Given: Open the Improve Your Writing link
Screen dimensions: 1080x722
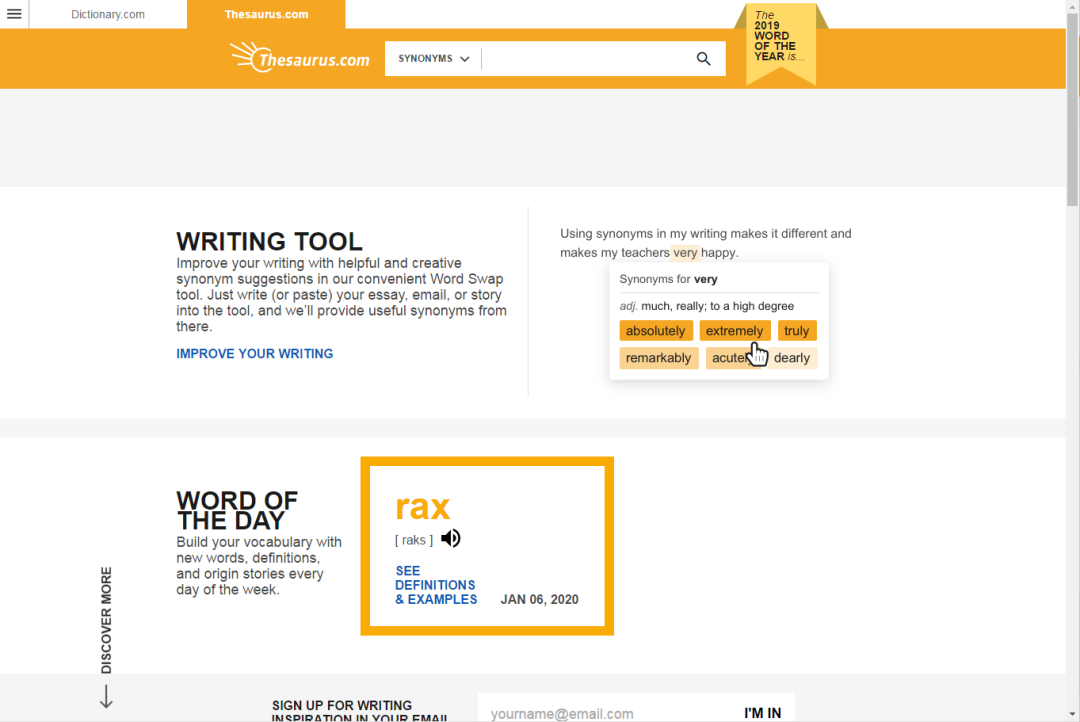Looking at the screenshot, I should tap(255, 353).
